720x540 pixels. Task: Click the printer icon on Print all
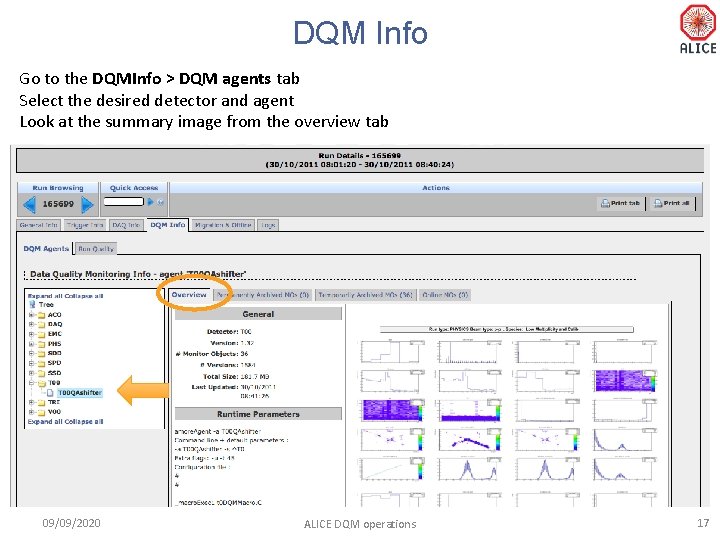point(658,203)
